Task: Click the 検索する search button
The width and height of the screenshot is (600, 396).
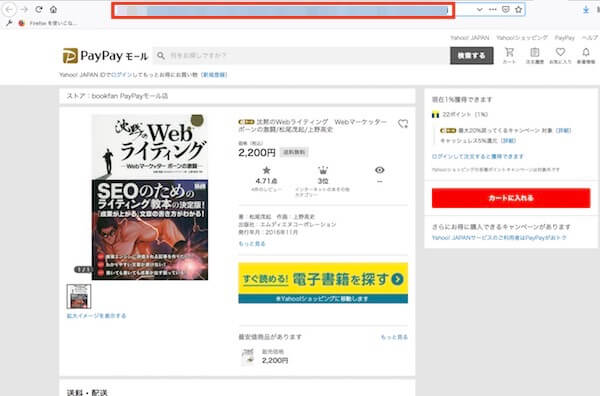Action: 471,56
